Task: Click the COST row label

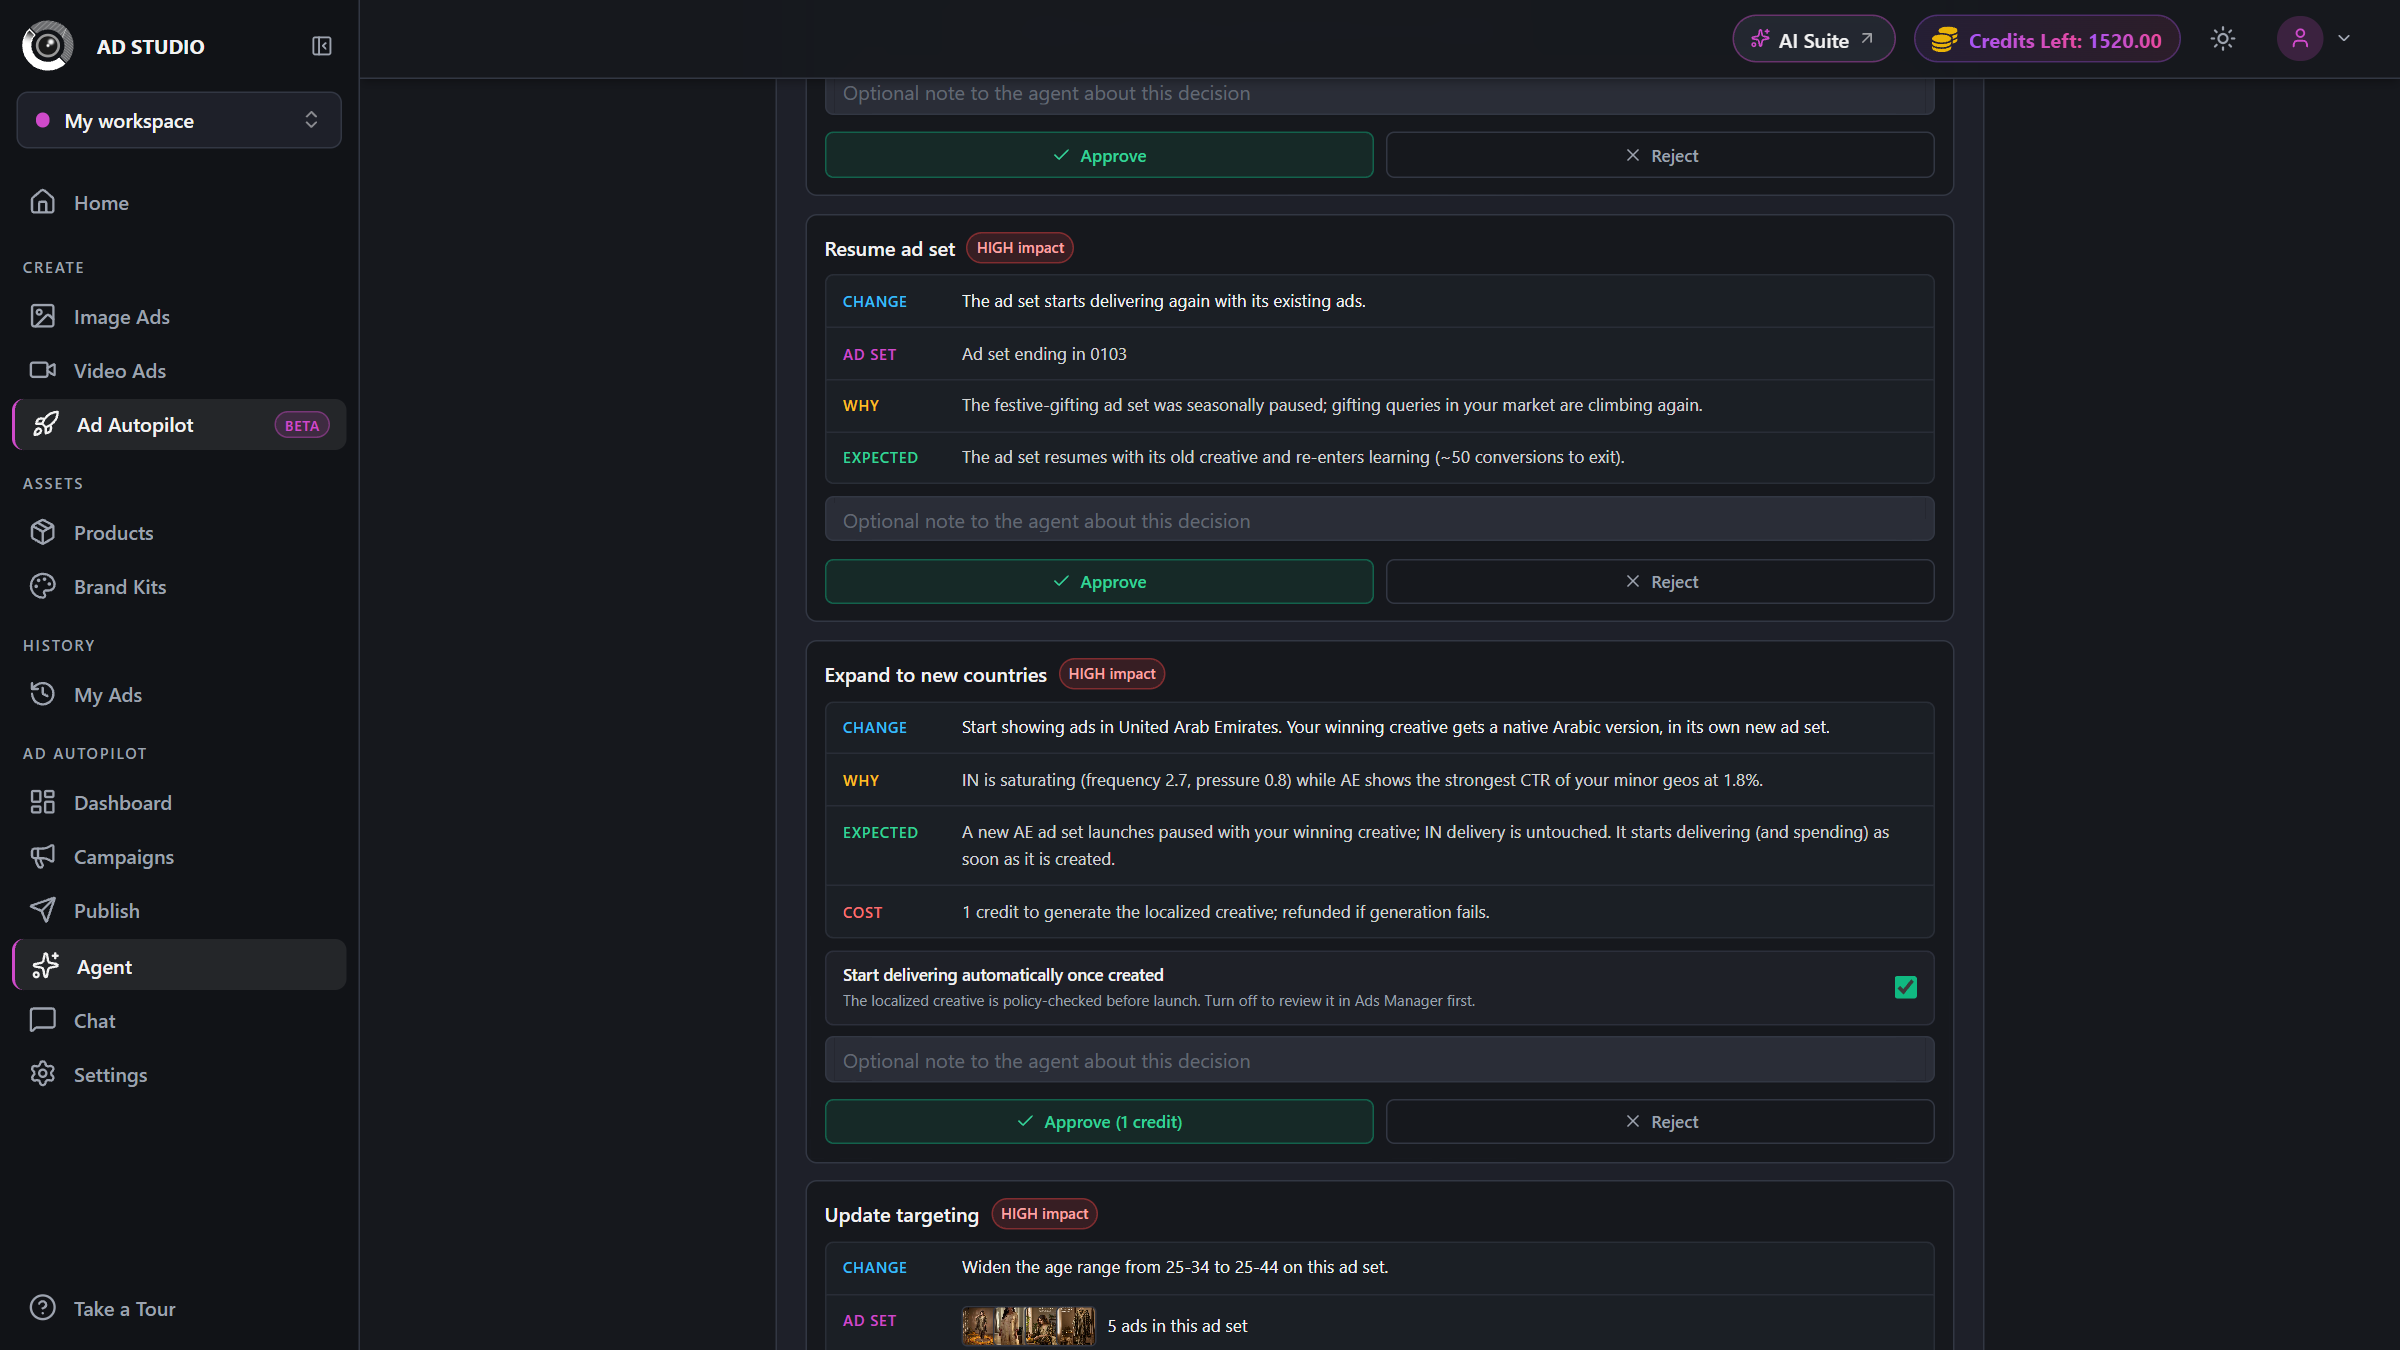Action: (x=862, y=912)
